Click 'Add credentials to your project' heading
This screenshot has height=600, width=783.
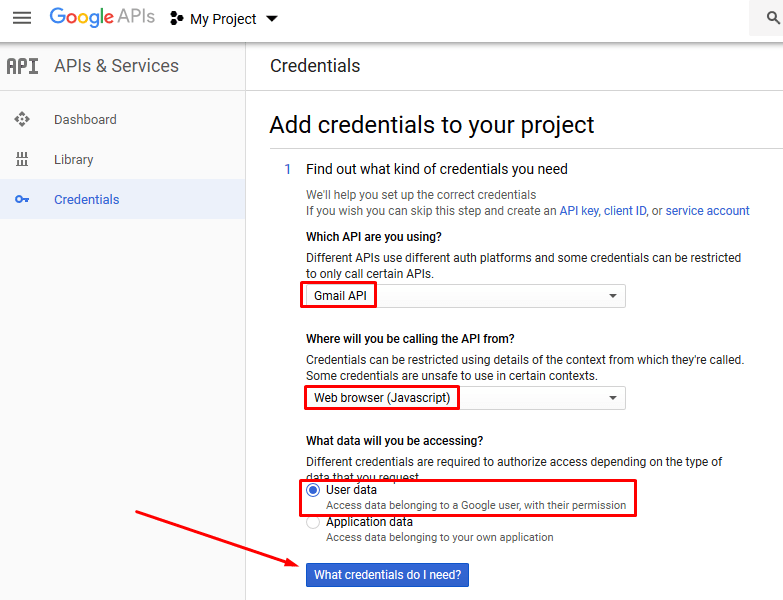coord(432,125)
